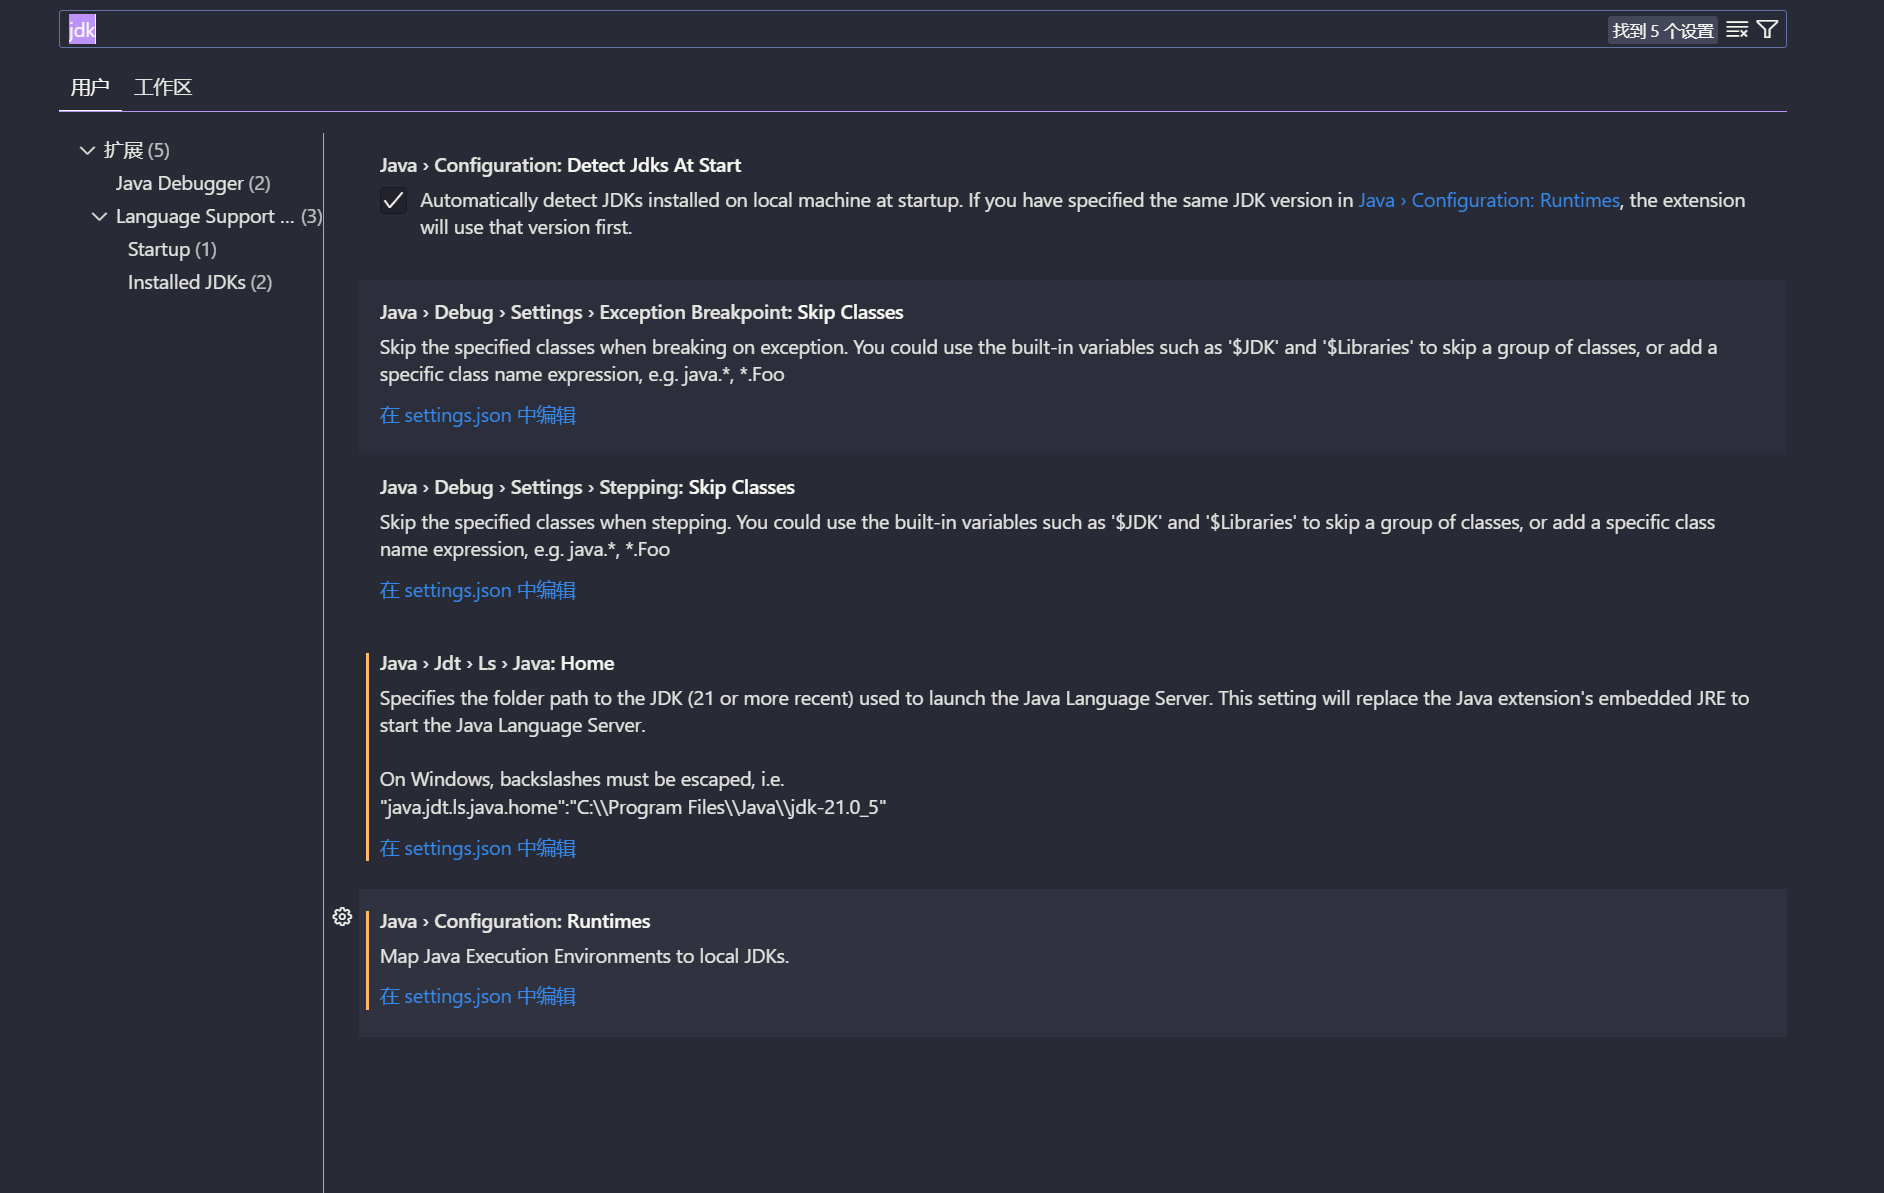
Task: Switch to the 工作区 tab
Action: click(162, 87)
